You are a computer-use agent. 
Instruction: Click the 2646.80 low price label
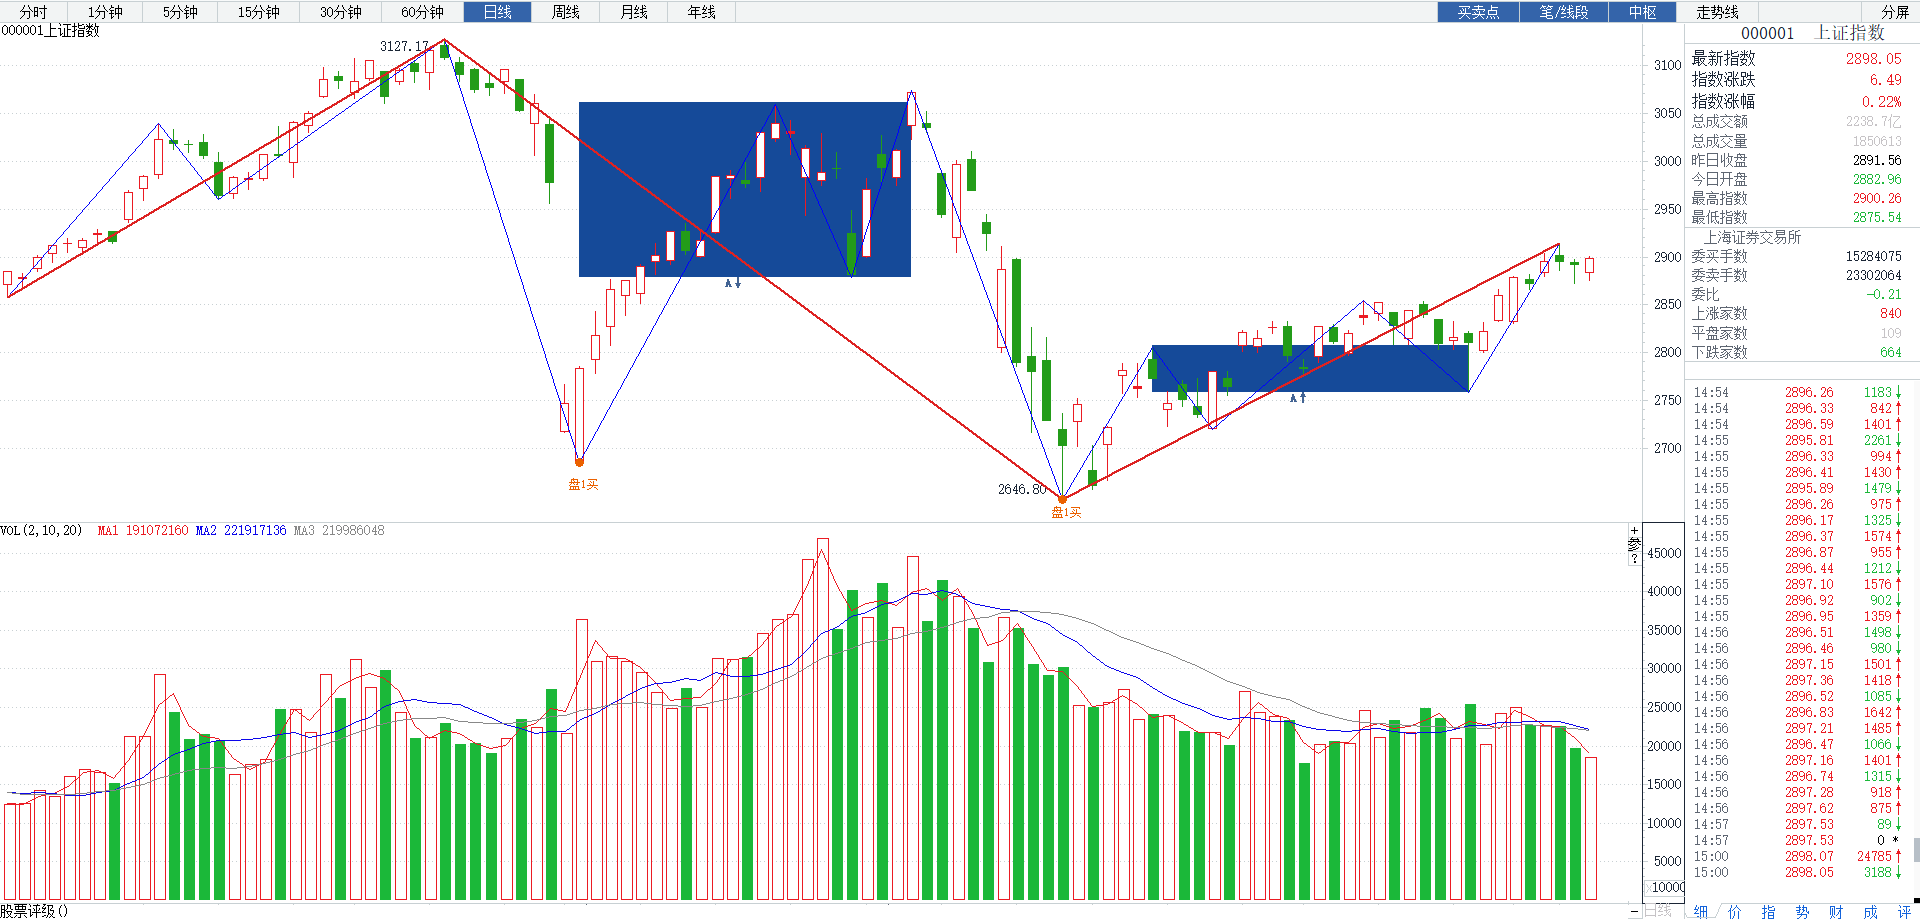1022,489
